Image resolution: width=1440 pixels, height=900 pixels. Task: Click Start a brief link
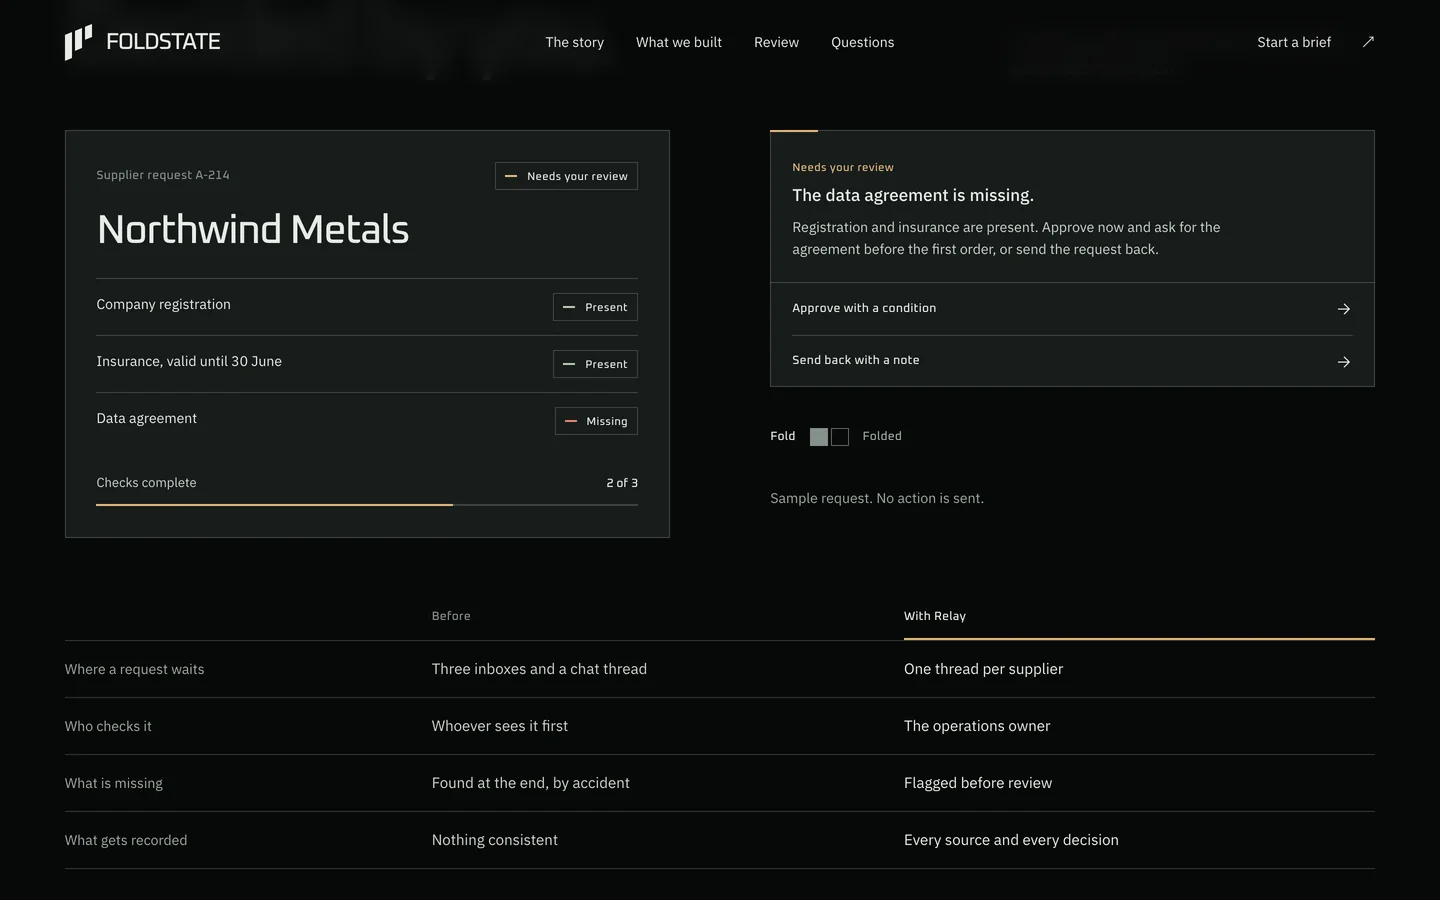1294,42
